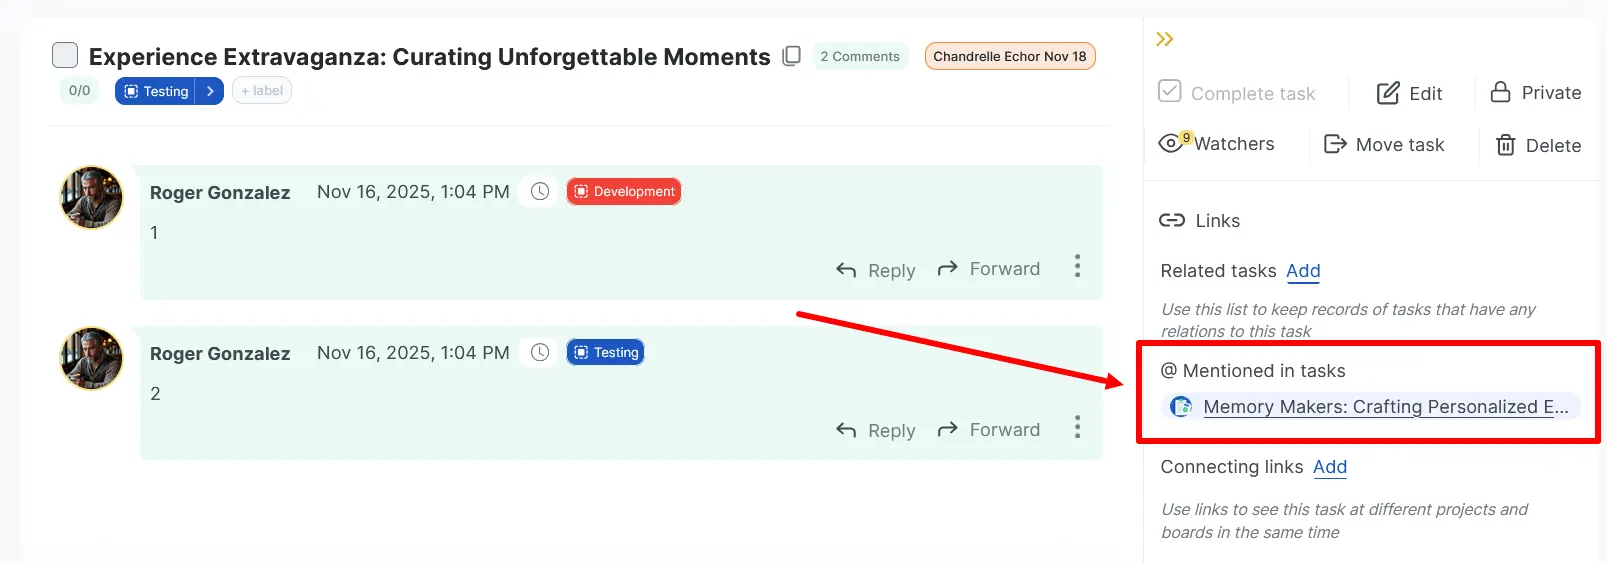Open three-dot menu on first comment
1607x563 pixels.
coord(1077,266)
